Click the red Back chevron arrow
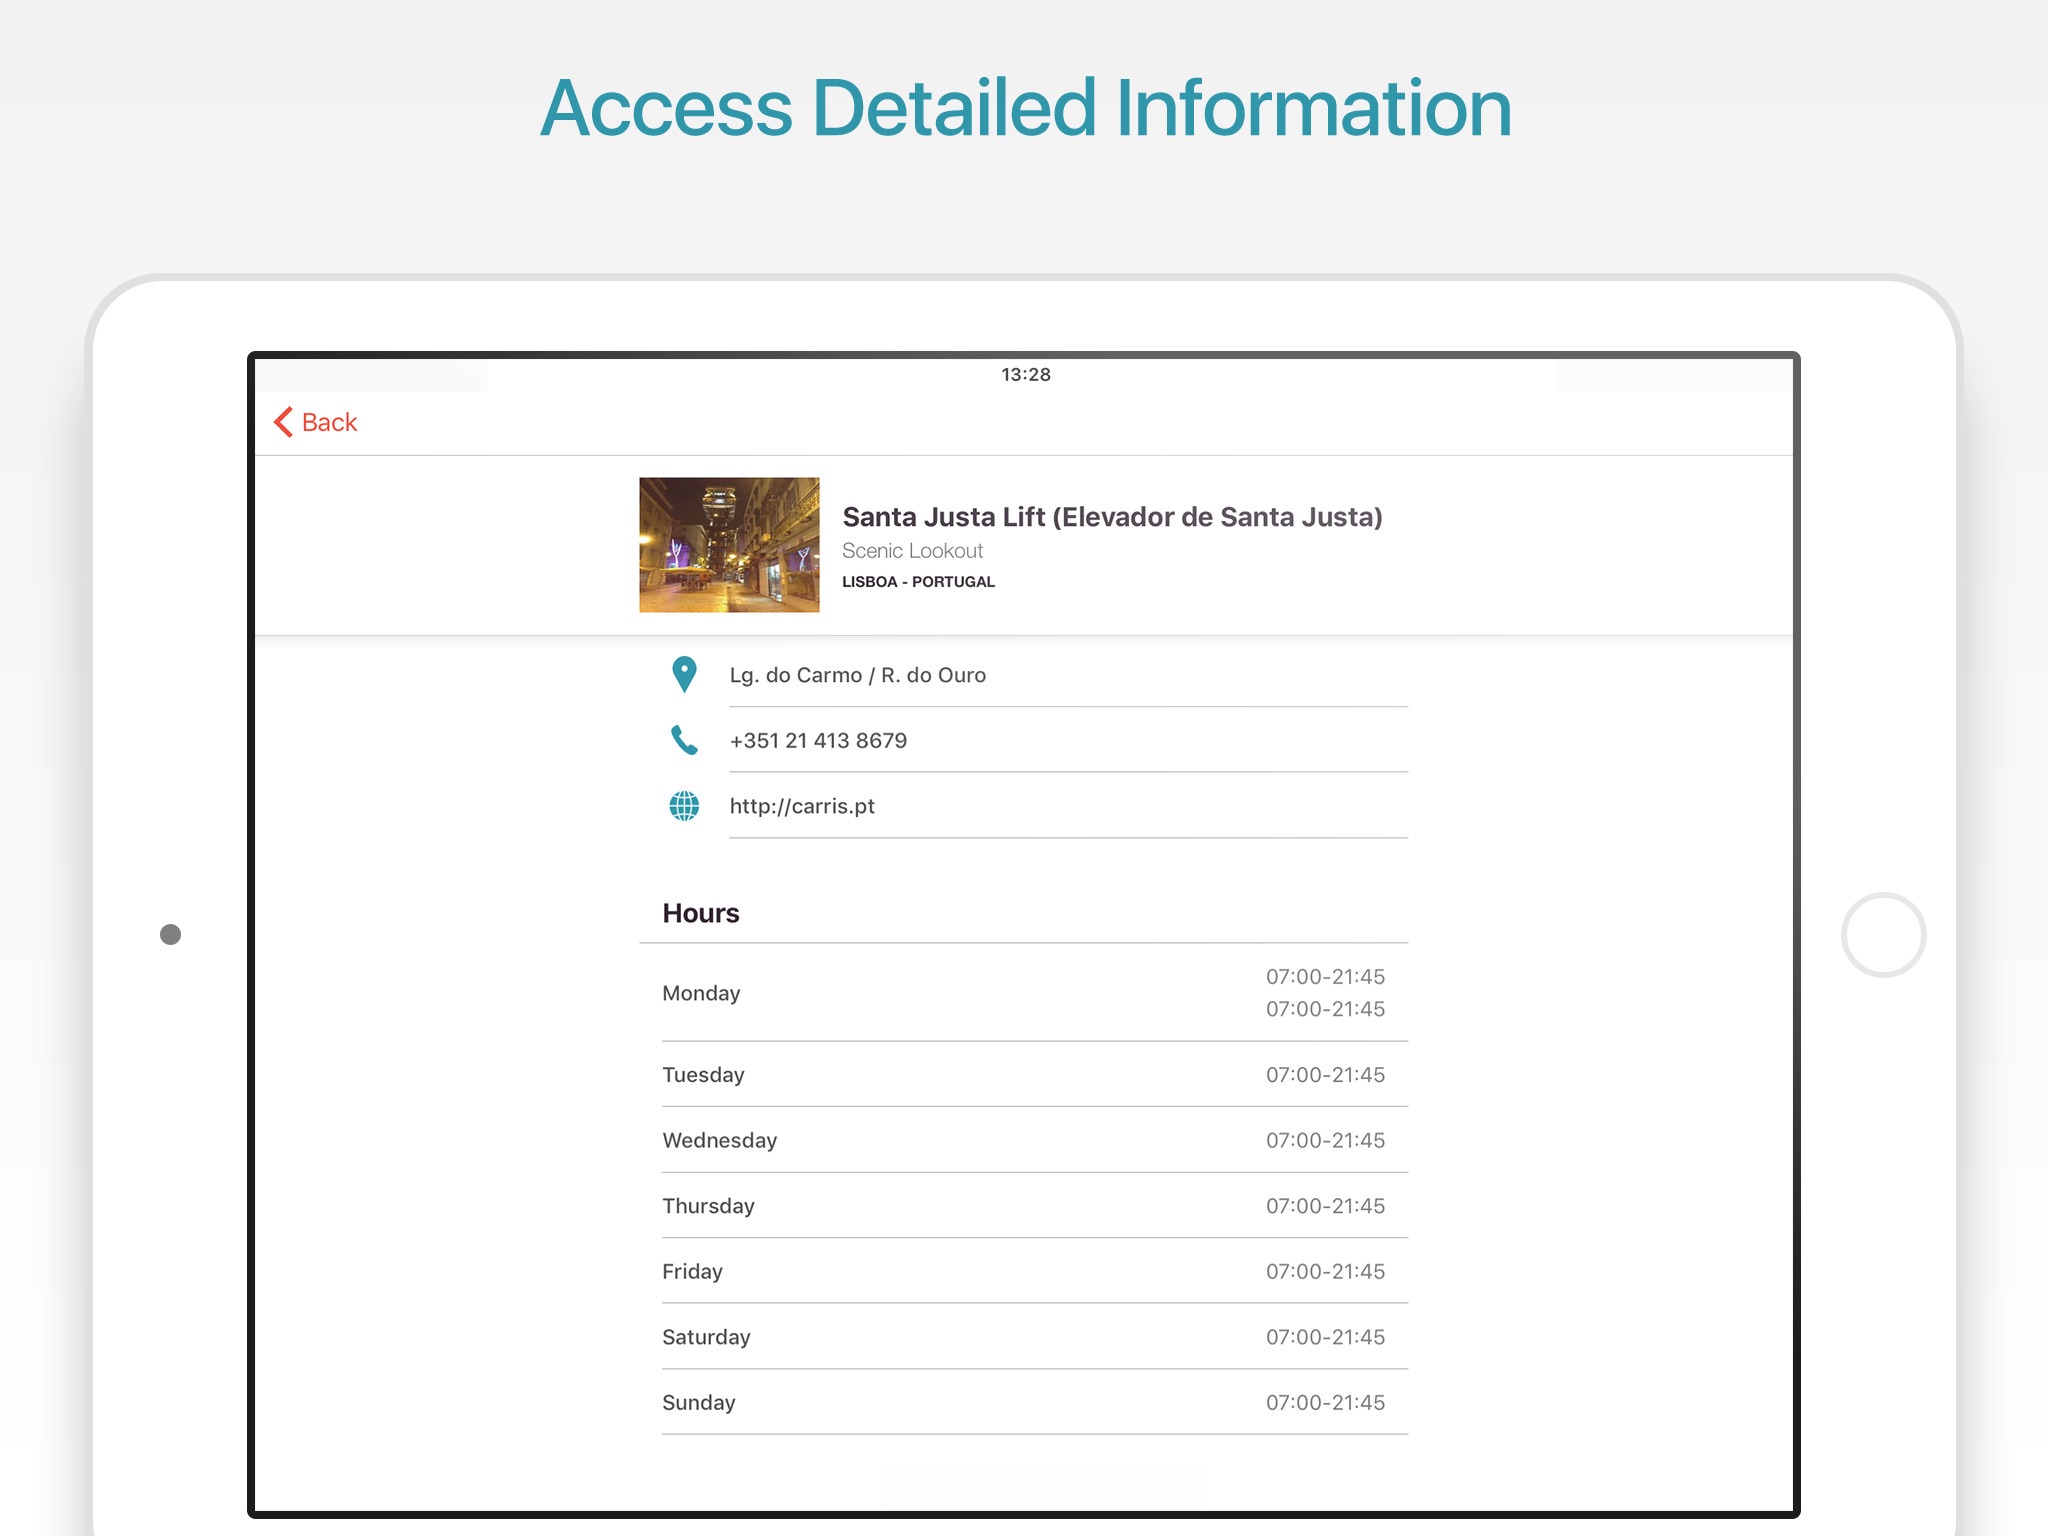Image resolution: width=2048 pixels, height=1536 pixels. [x=284, y=422]
